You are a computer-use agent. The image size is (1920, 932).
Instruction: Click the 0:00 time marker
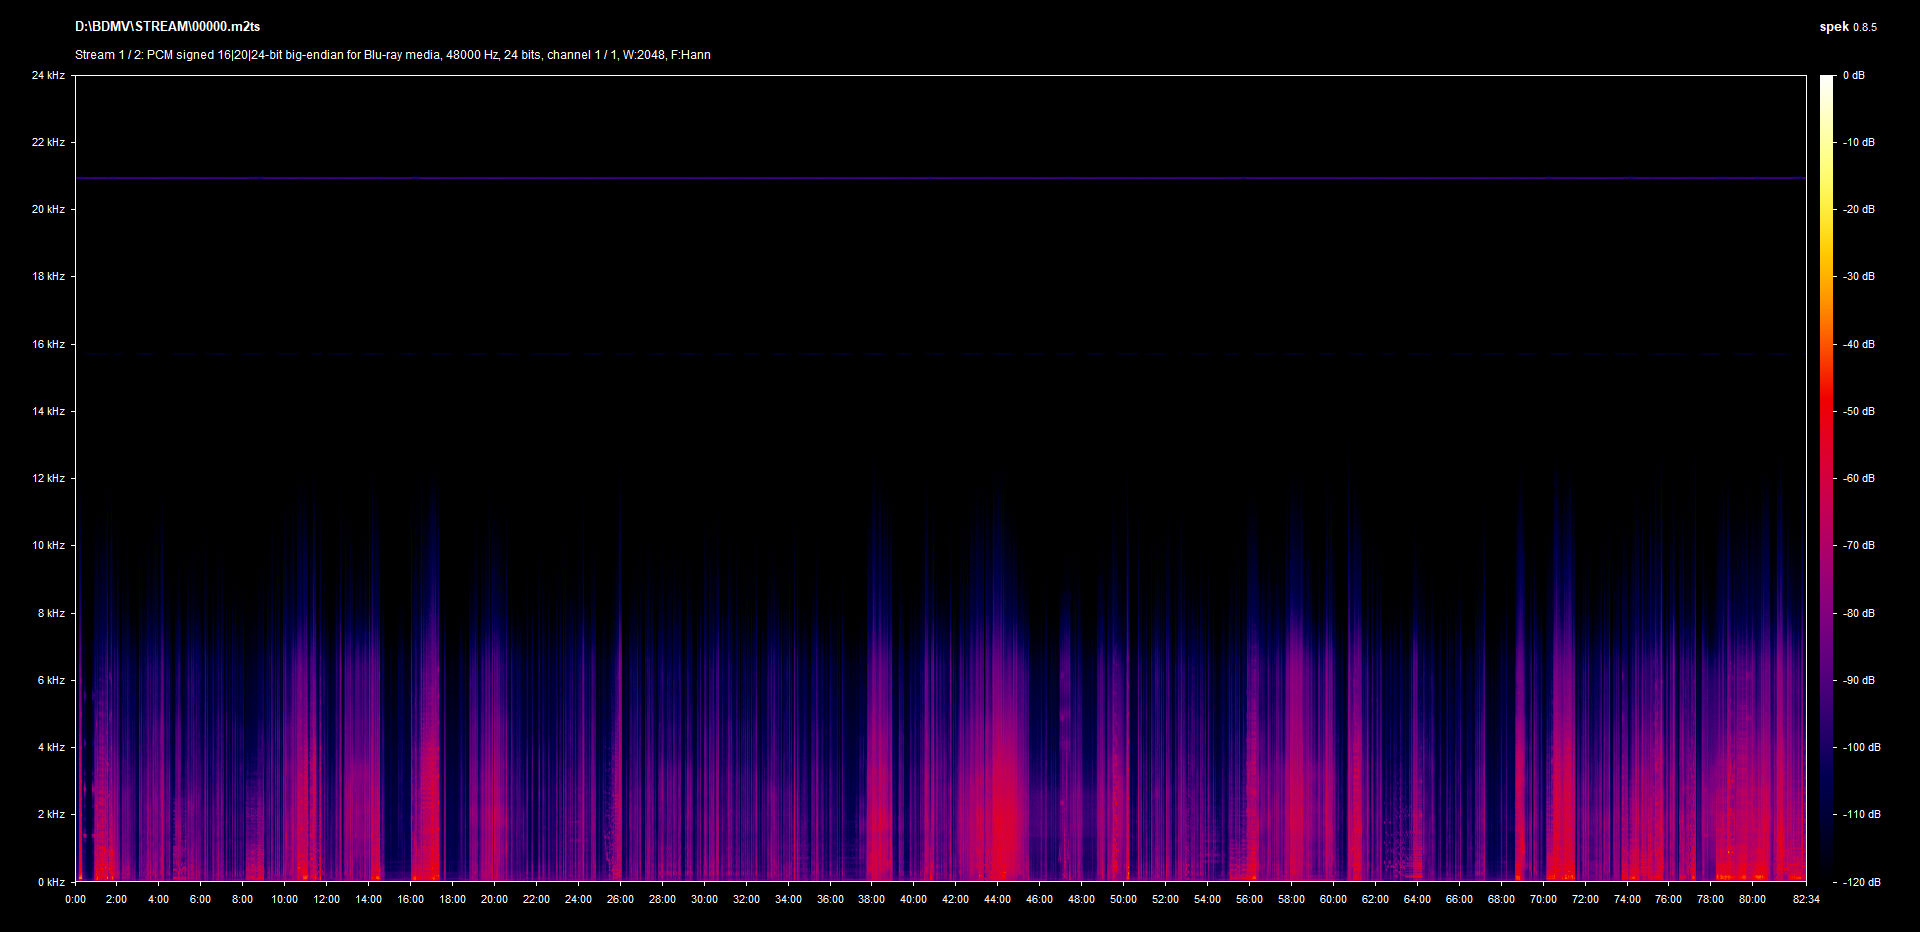point(75,899)
